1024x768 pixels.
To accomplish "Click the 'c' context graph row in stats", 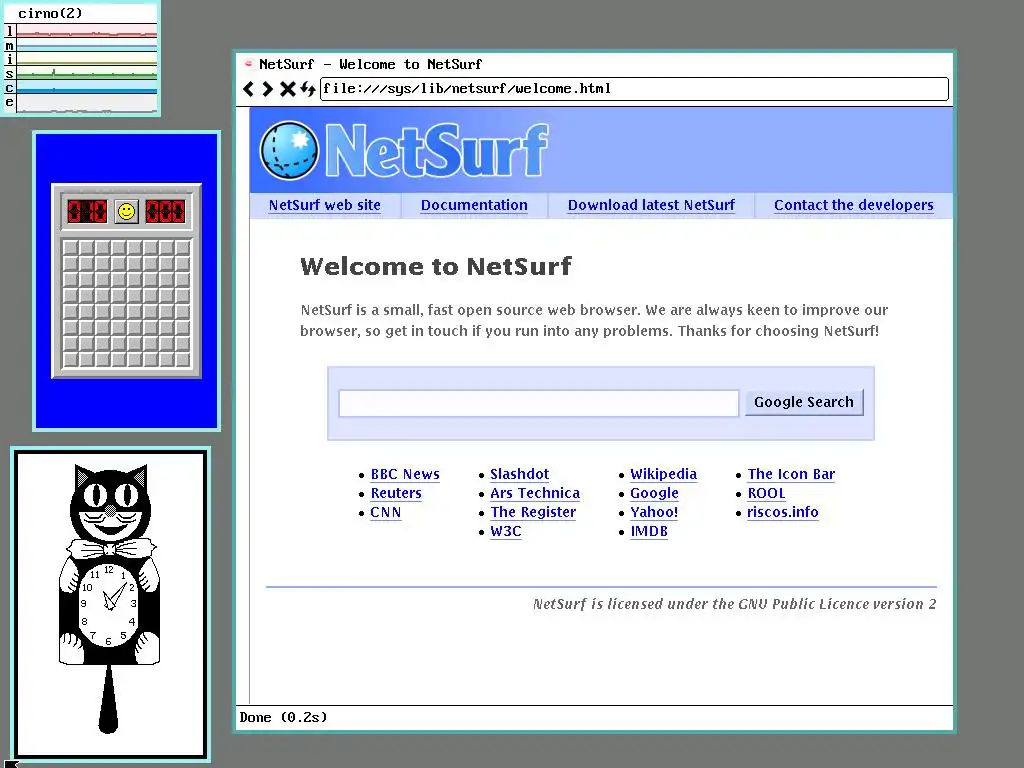I will tap(80, 88).
